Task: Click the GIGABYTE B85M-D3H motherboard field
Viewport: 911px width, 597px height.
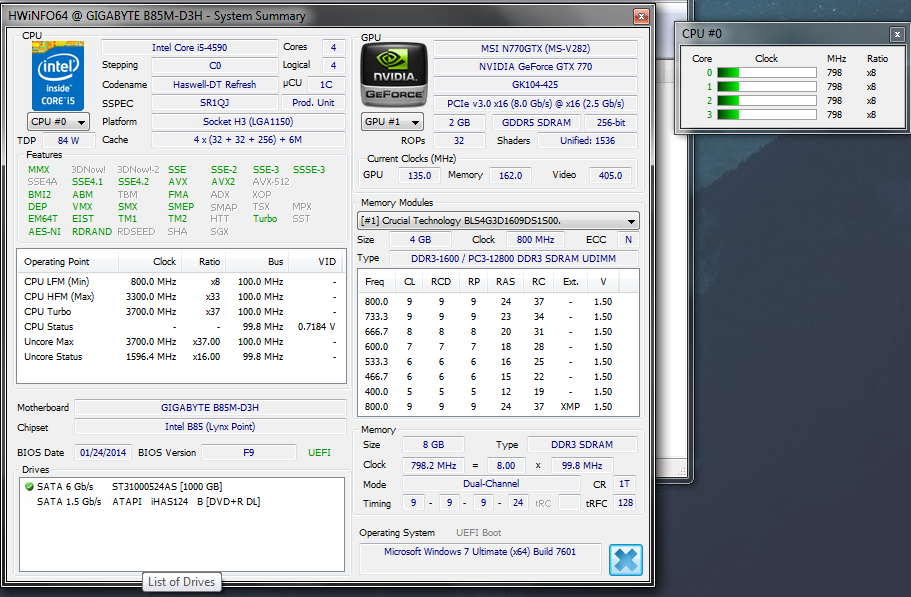Action: pos(210,408)
